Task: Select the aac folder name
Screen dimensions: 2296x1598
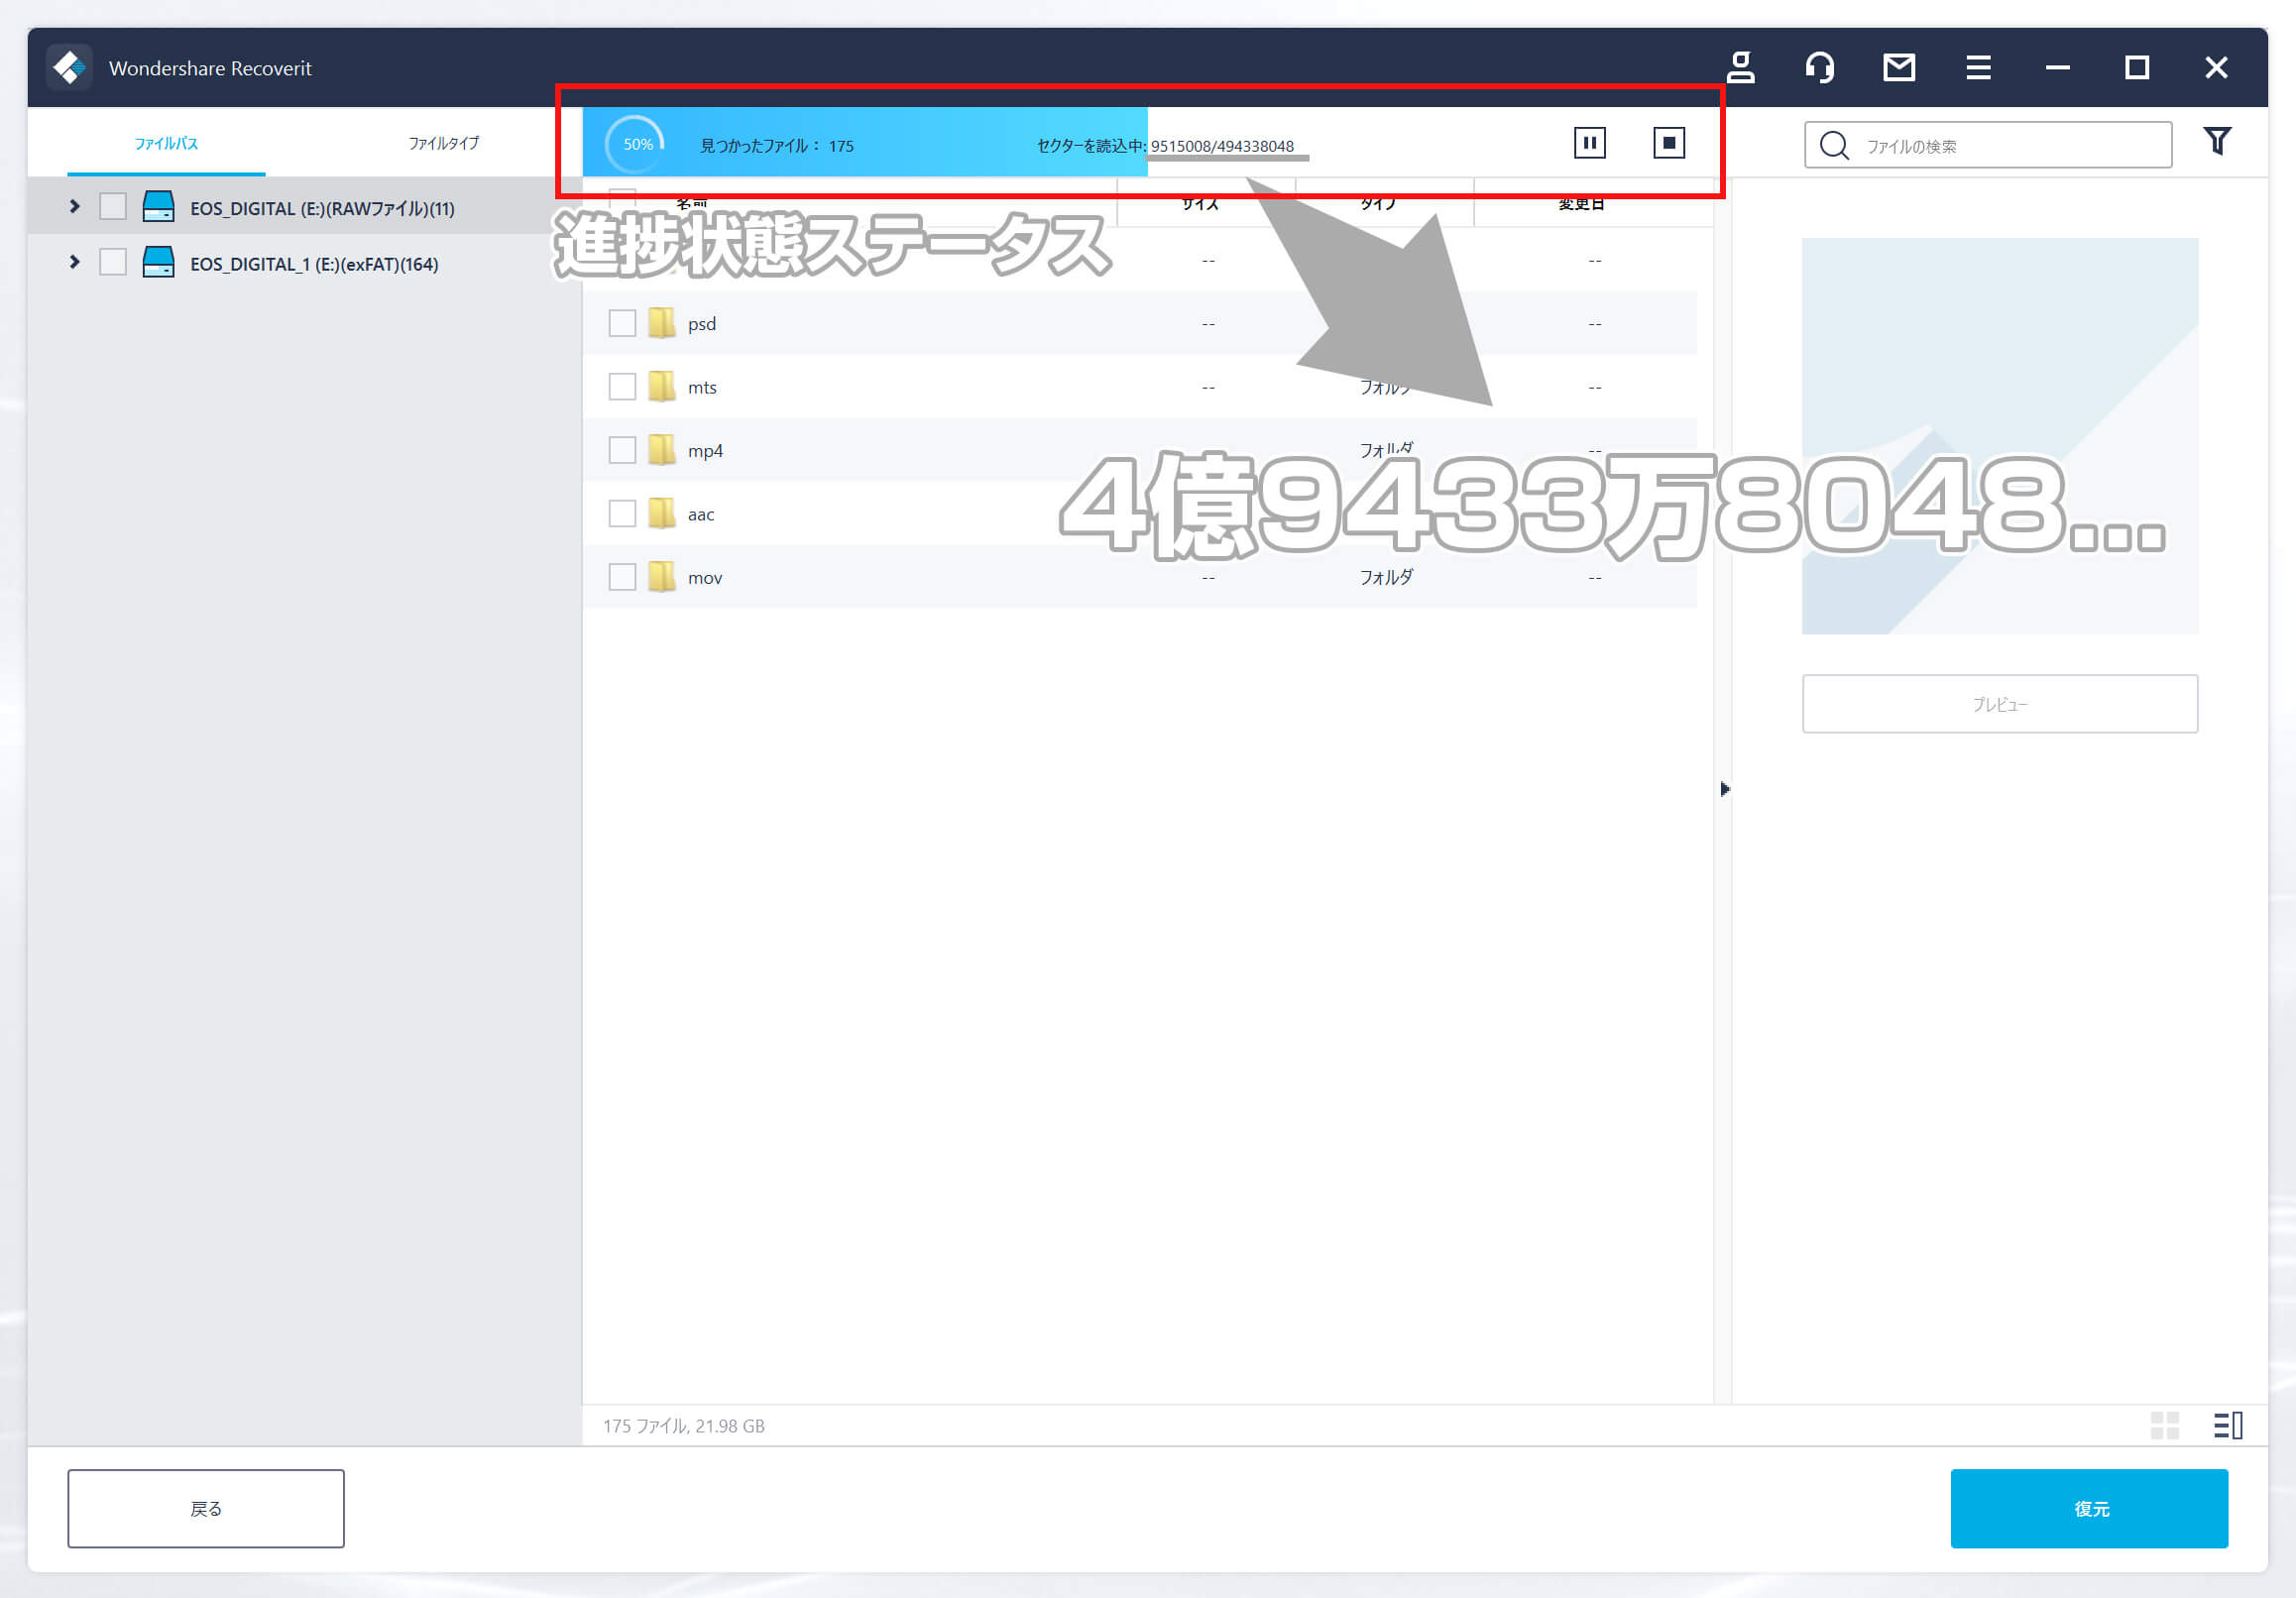Action: pos(701,514)
